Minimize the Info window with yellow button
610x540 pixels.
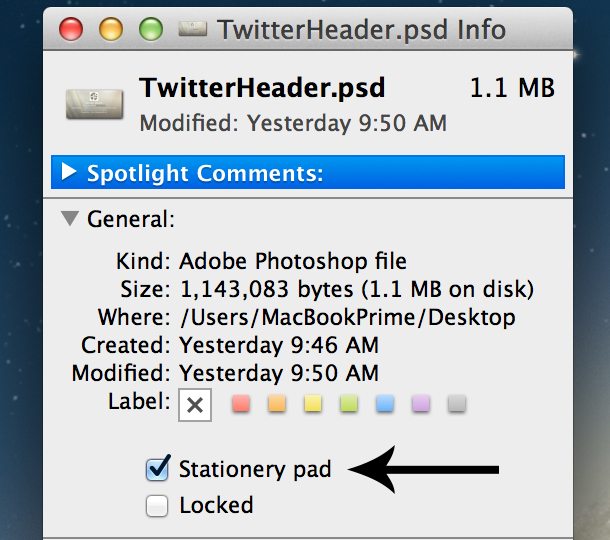[x=111, y=29]
